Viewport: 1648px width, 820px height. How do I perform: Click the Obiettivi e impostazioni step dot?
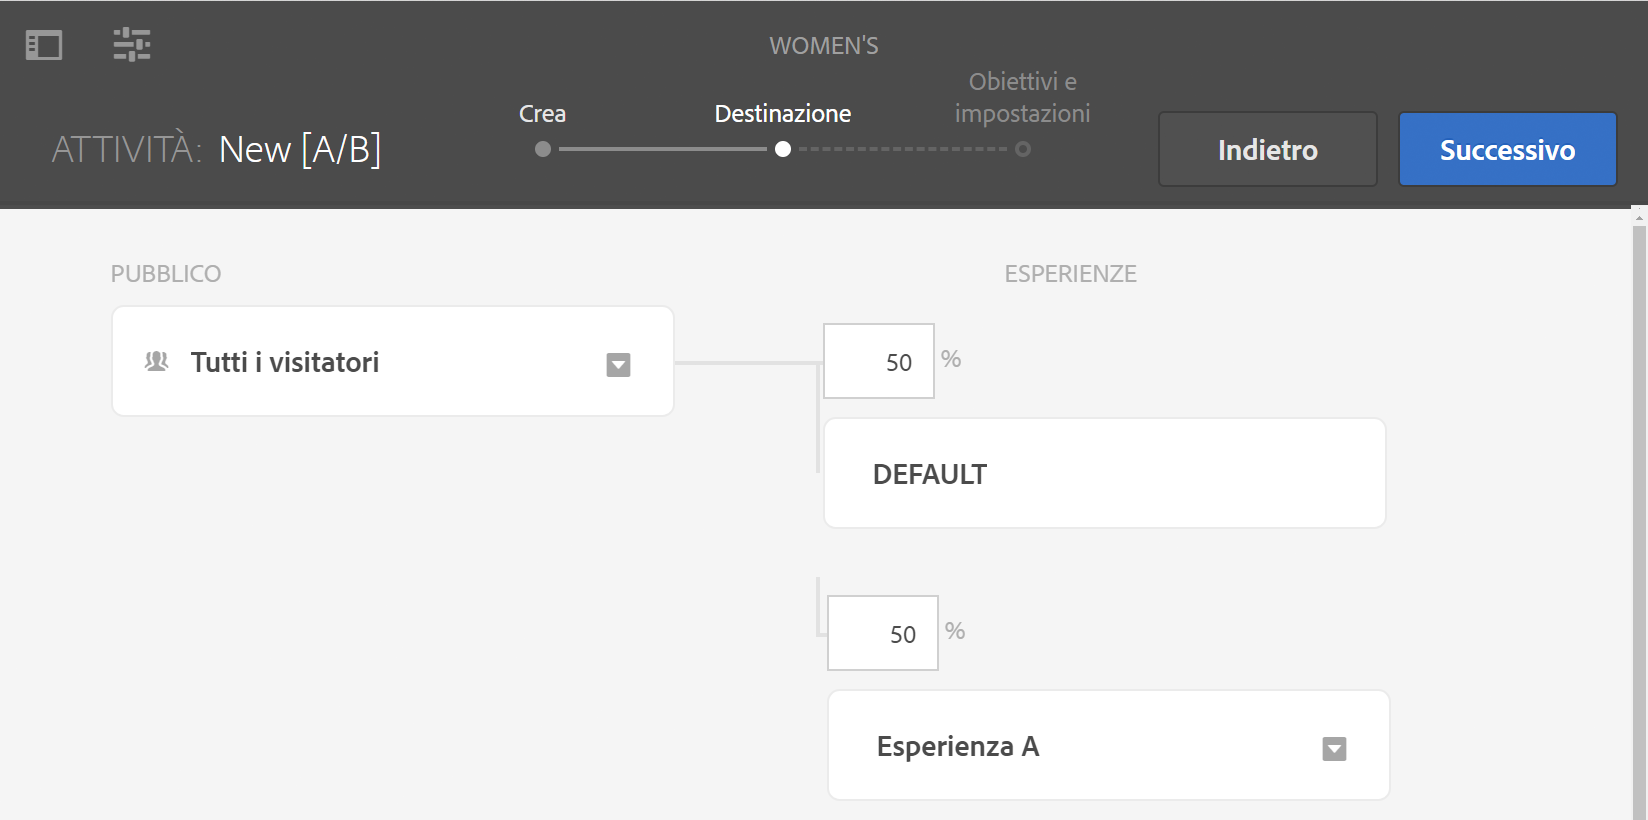[1023, 149]
